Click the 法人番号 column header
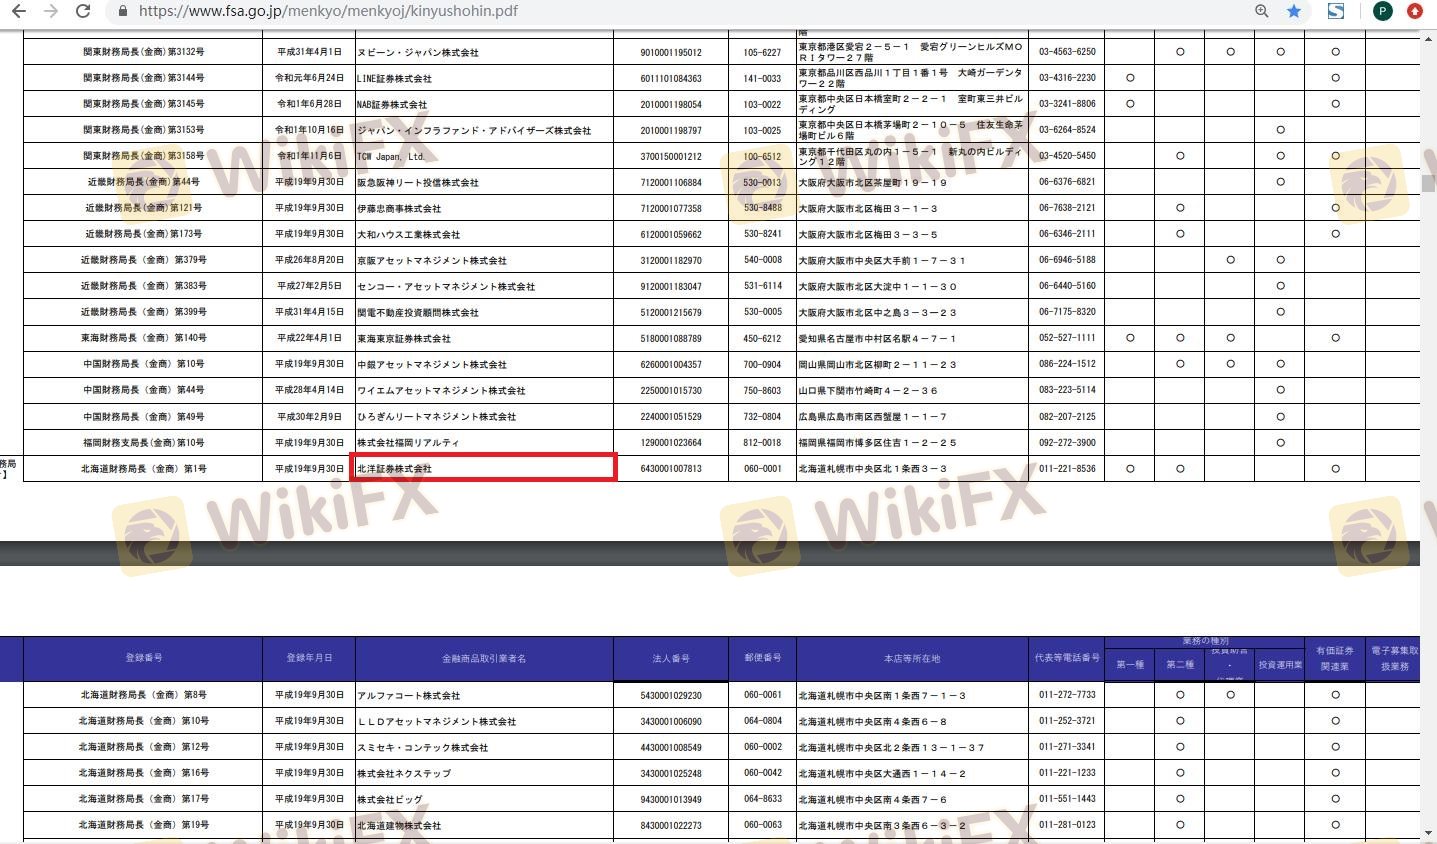1437x844 pixels. (x=670, y=658)
